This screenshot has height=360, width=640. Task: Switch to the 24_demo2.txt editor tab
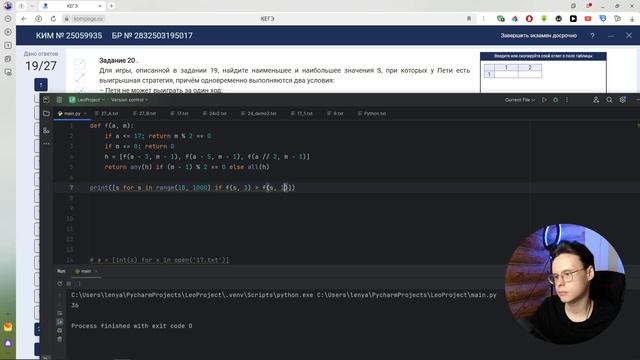[259, 113]
